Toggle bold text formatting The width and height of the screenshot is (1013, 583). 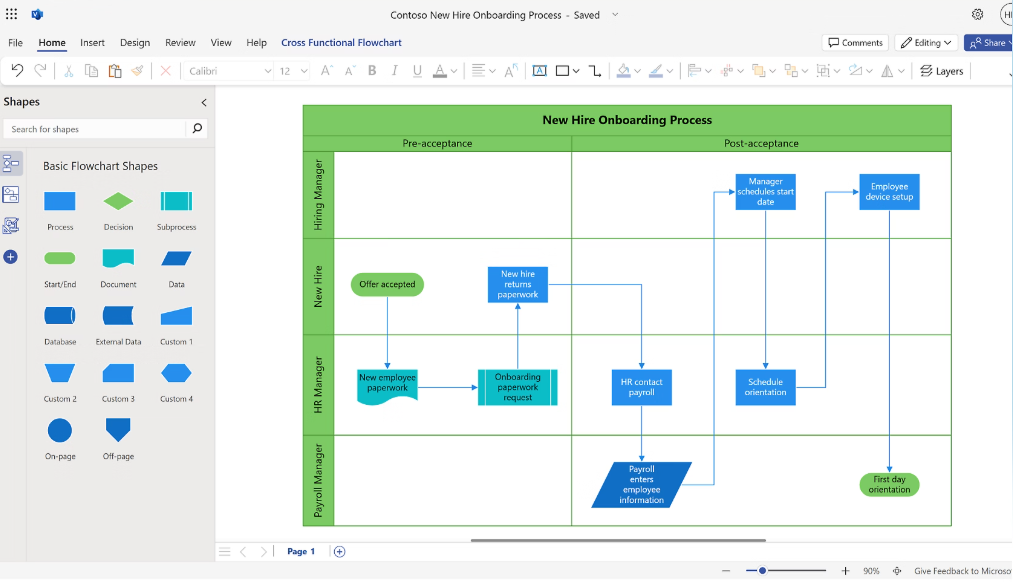(371, 70)
